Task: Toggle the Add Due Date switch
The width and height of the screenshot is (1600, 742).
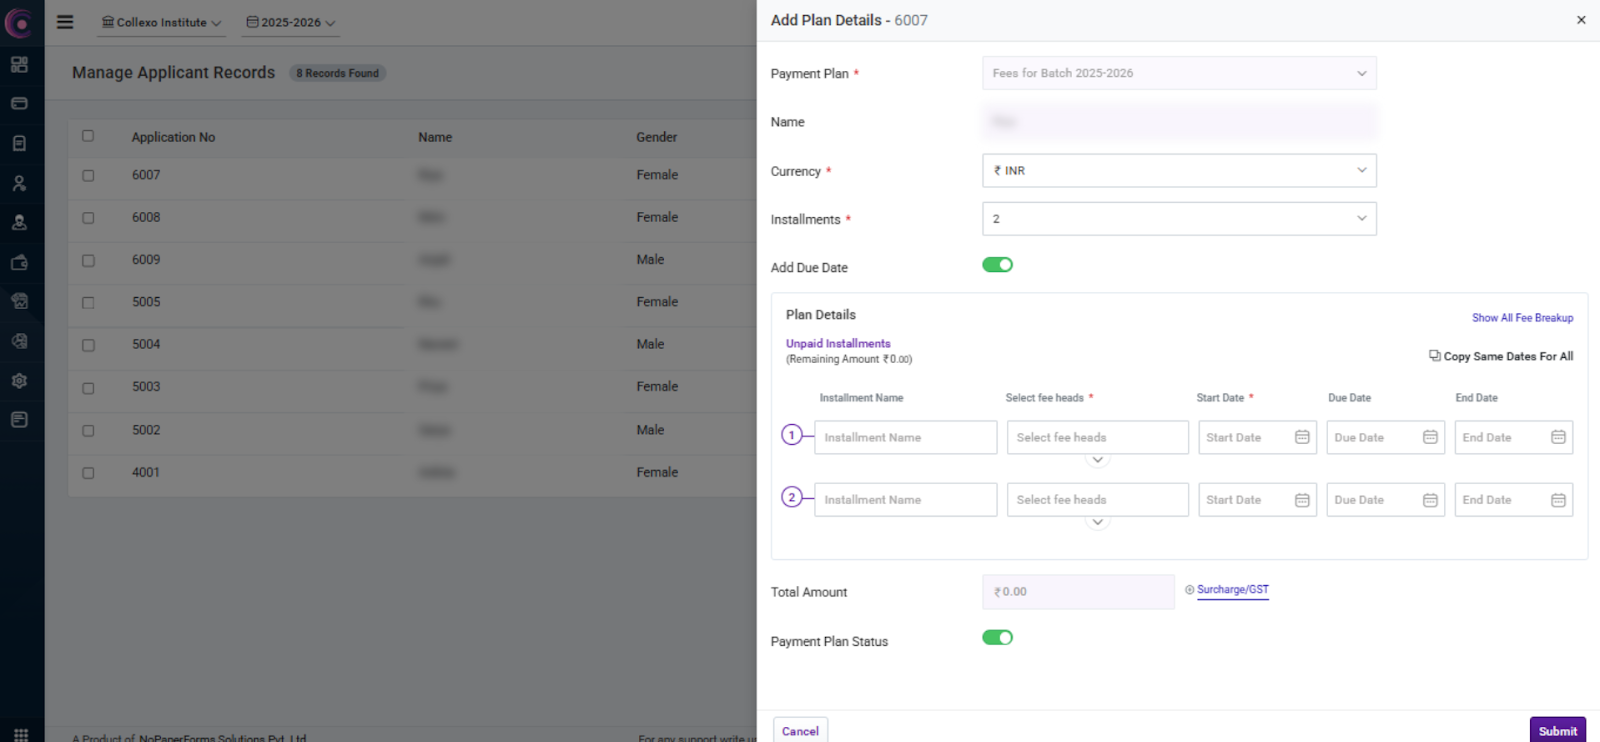Action: coord(997,265)
